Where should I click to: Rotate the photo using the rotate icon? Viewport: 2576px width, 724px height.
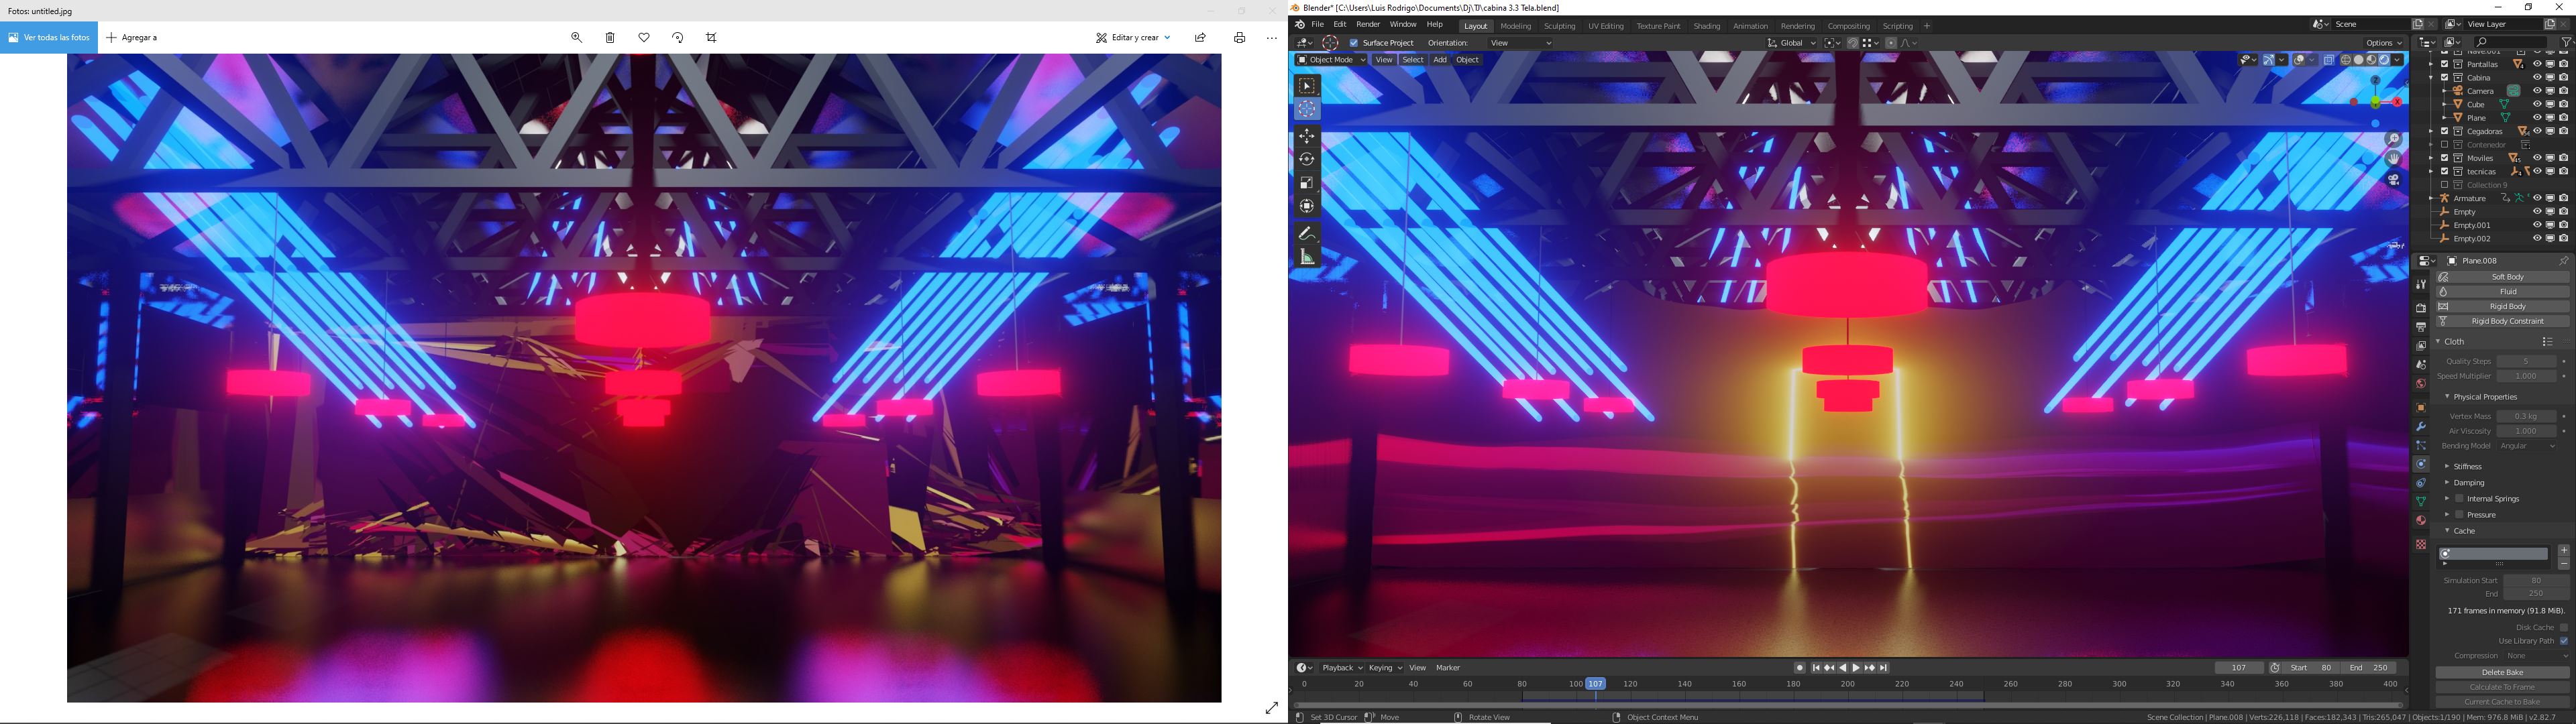pos(678,37)
